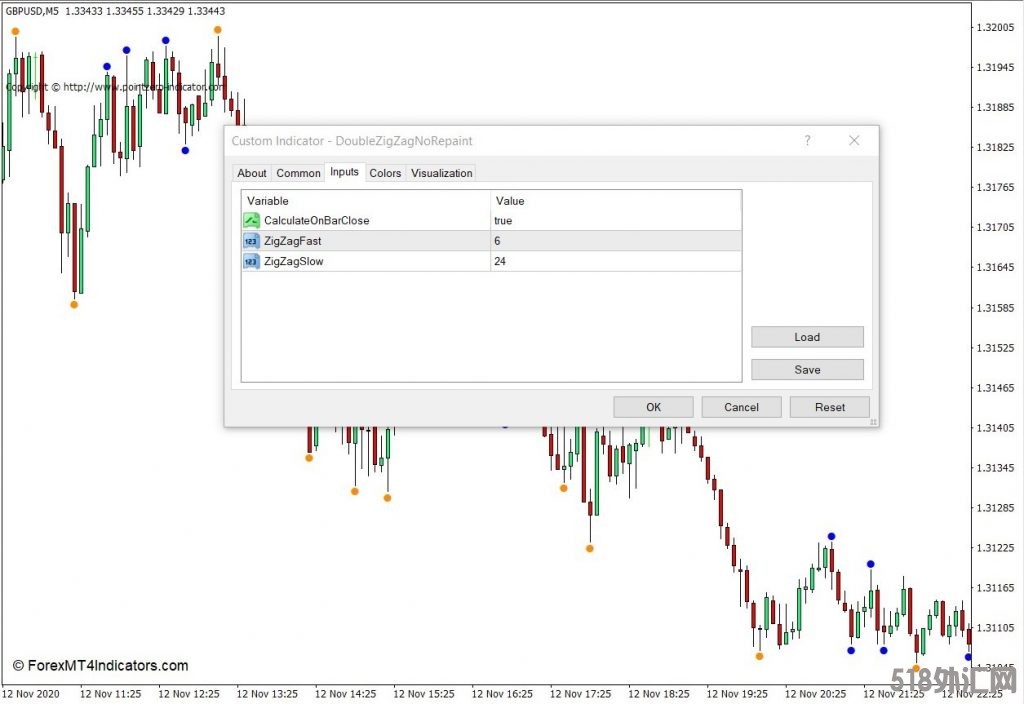Select the ZigZagSlow variable name
The height and width of the screenshot is (704, 1024).
tap(294, 261)
